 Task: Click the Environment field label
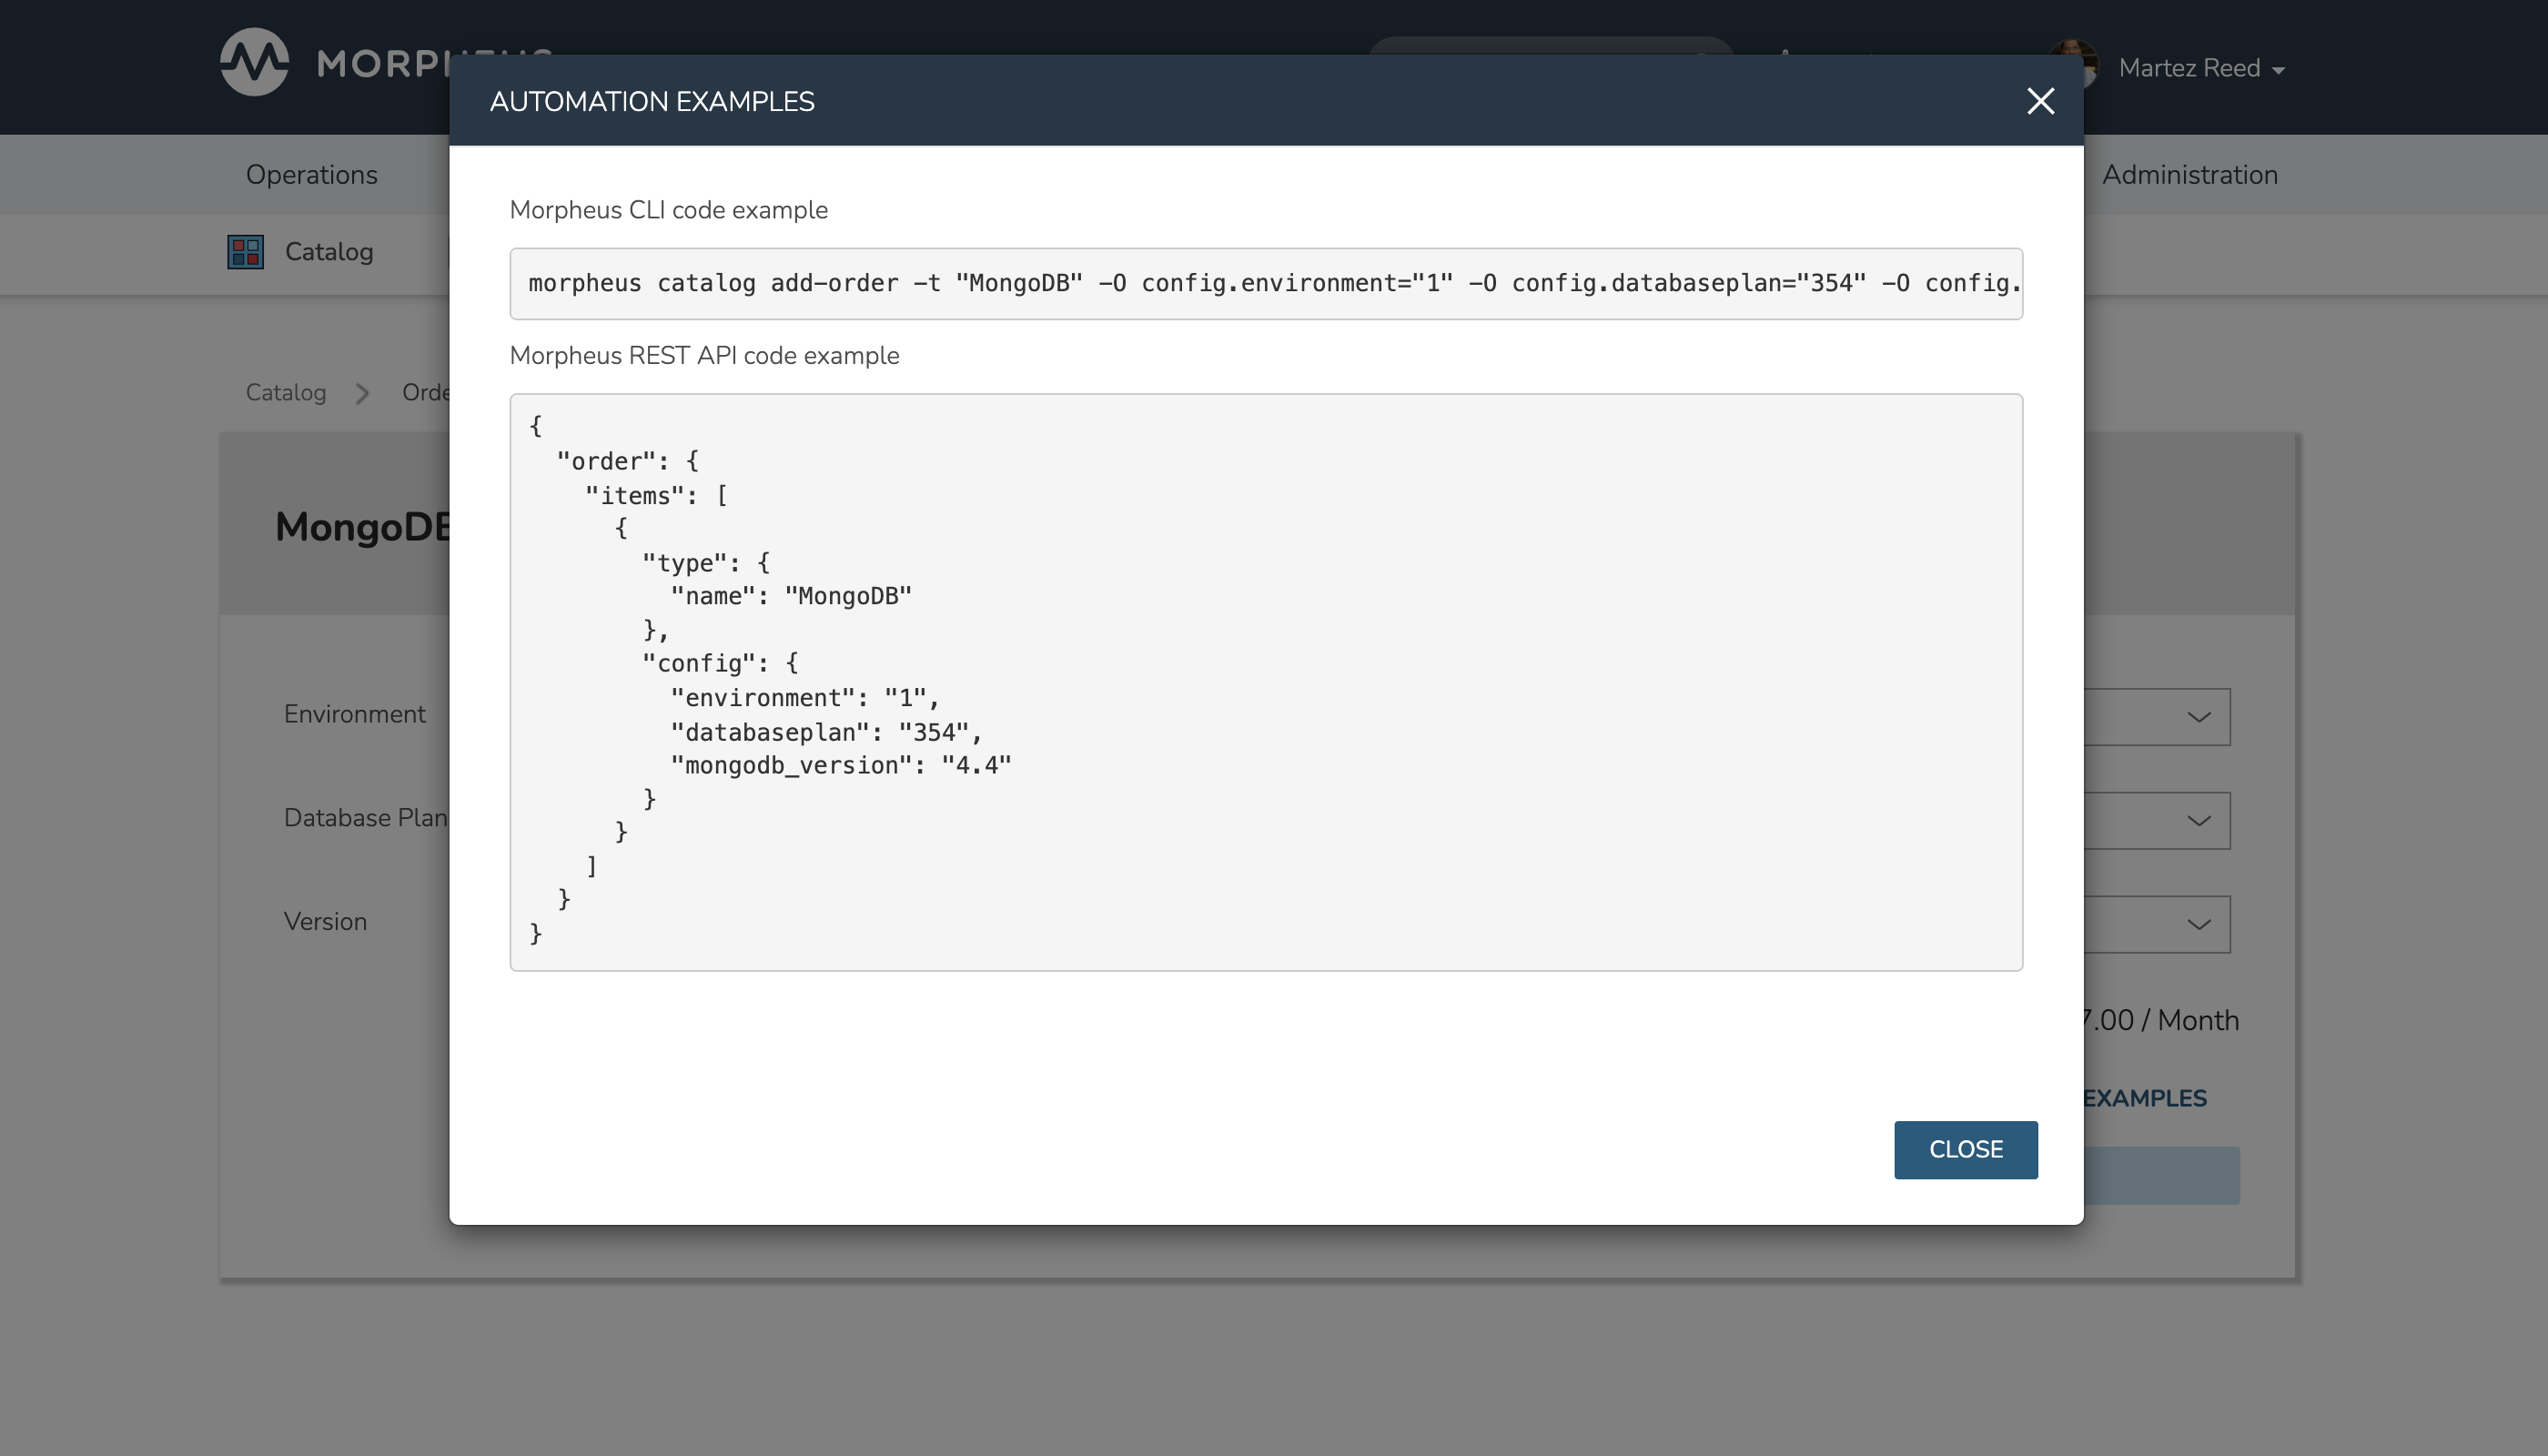pos(355,714)
